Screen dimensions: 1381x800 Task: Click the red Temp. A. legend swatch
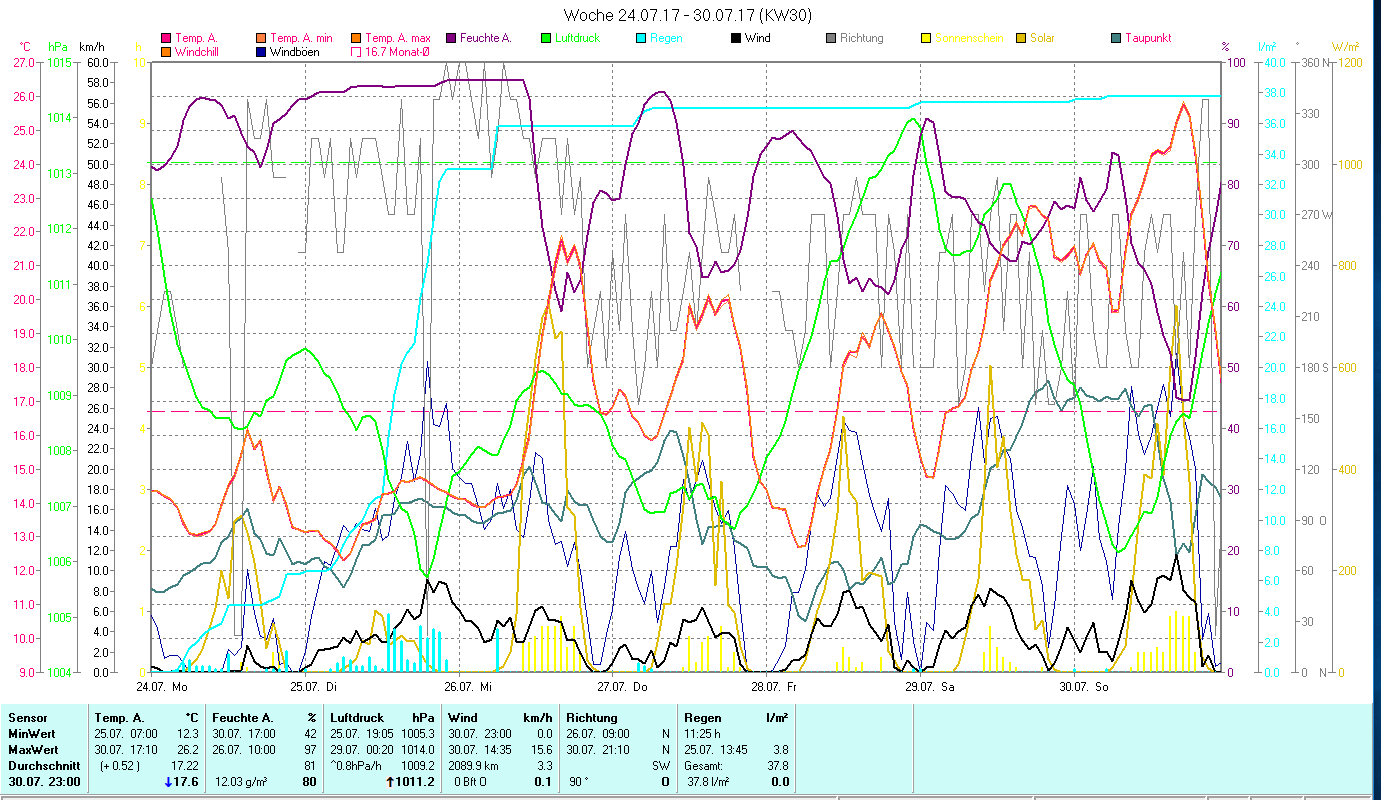pyautogui.click(x=165, y=38)
